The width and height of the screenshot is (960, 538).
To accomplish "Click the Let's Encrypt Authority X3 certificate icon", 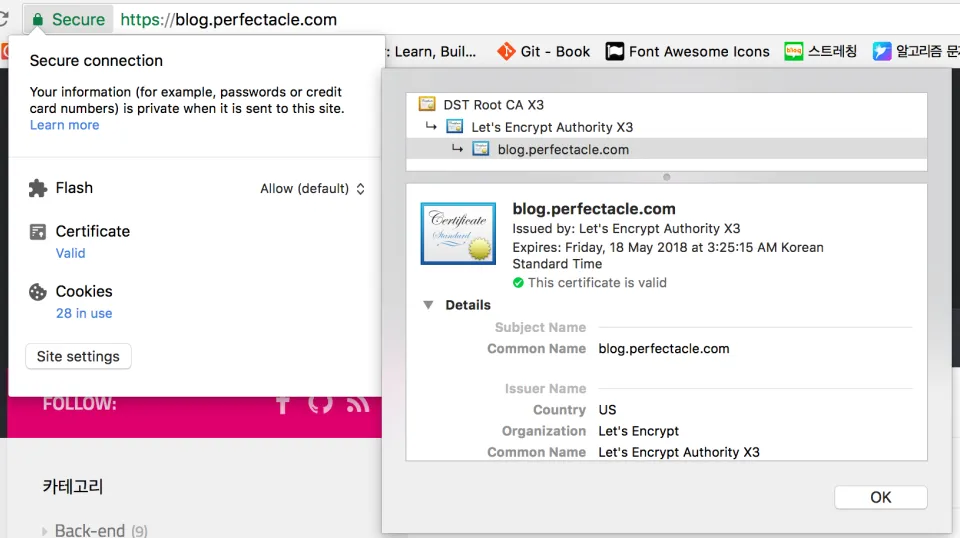I will click(455, 127).
